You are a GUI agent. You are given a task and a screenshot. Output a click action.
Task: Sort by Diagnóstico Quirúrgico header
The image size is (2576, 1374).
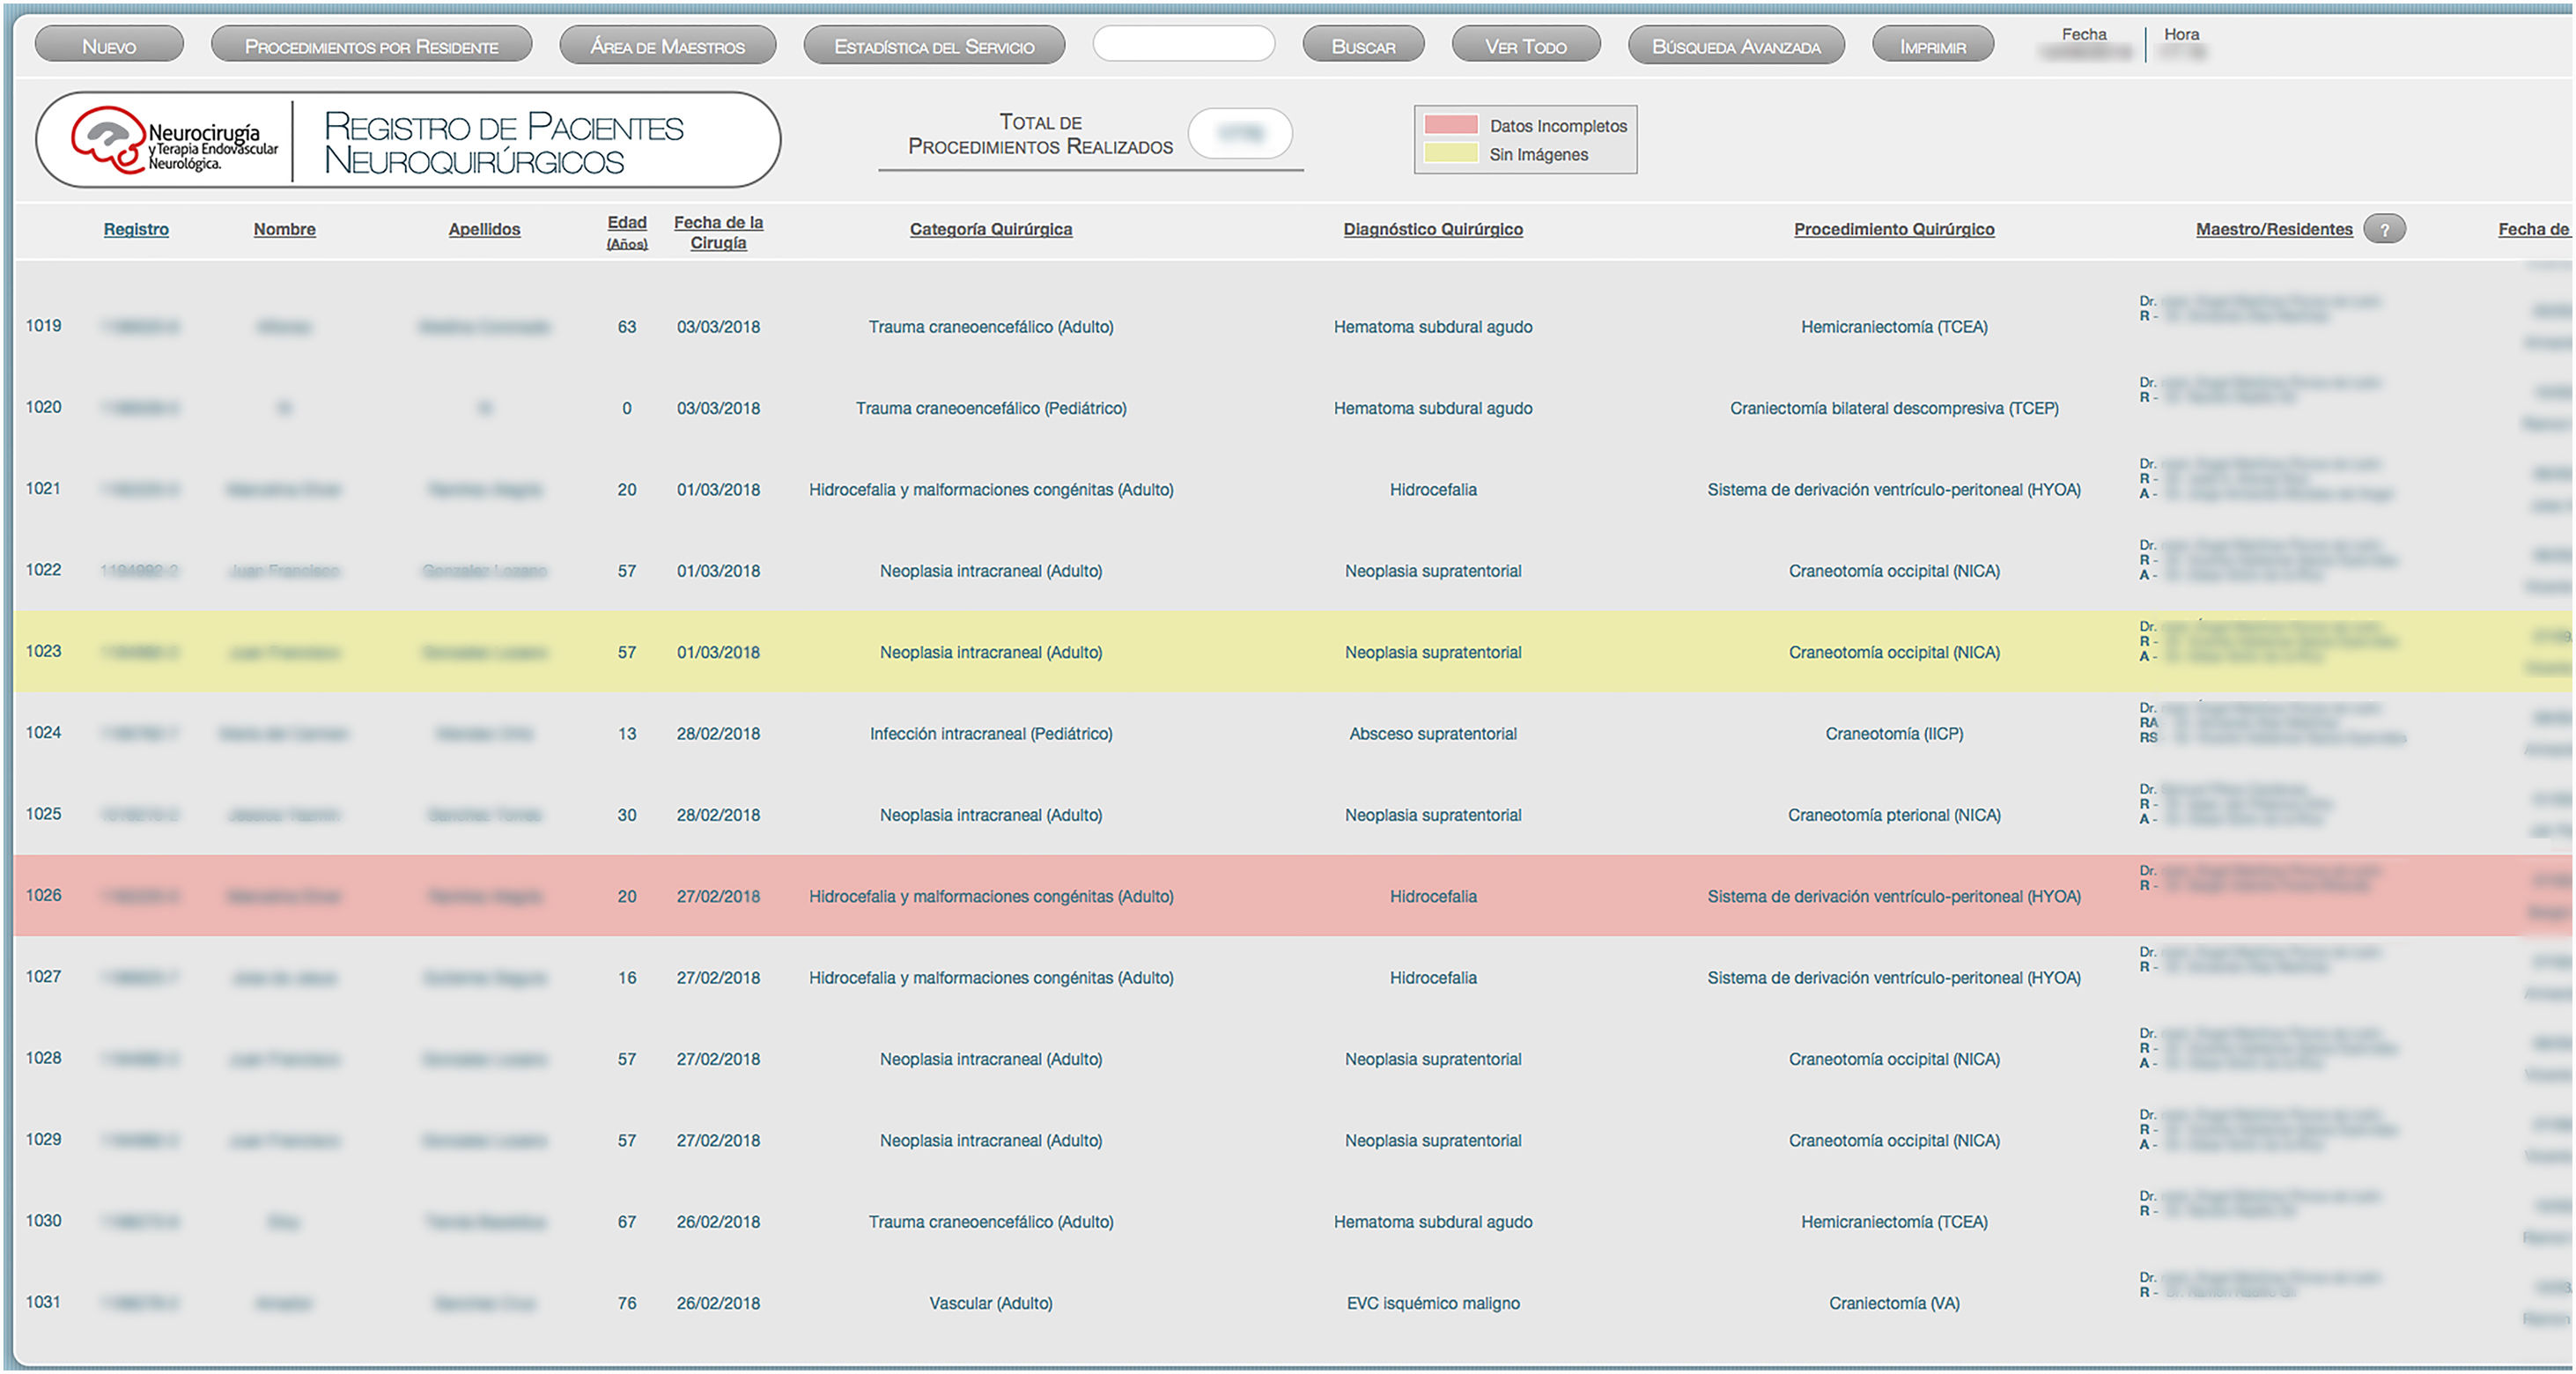click(x=1432, y=229)
